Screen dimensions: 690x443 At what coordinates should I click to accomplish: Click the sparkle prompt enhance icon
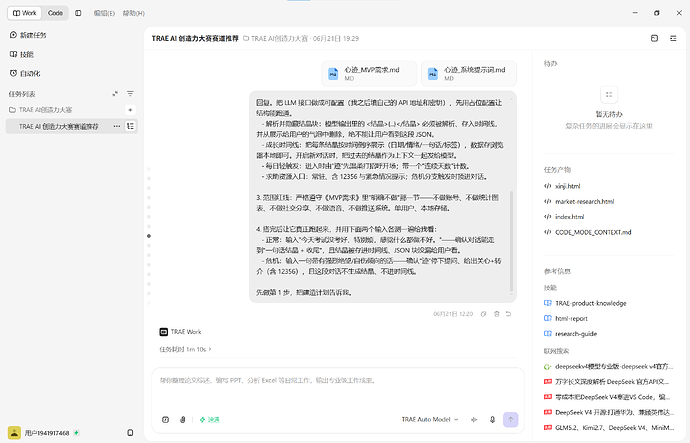click(x=474, y=420)
